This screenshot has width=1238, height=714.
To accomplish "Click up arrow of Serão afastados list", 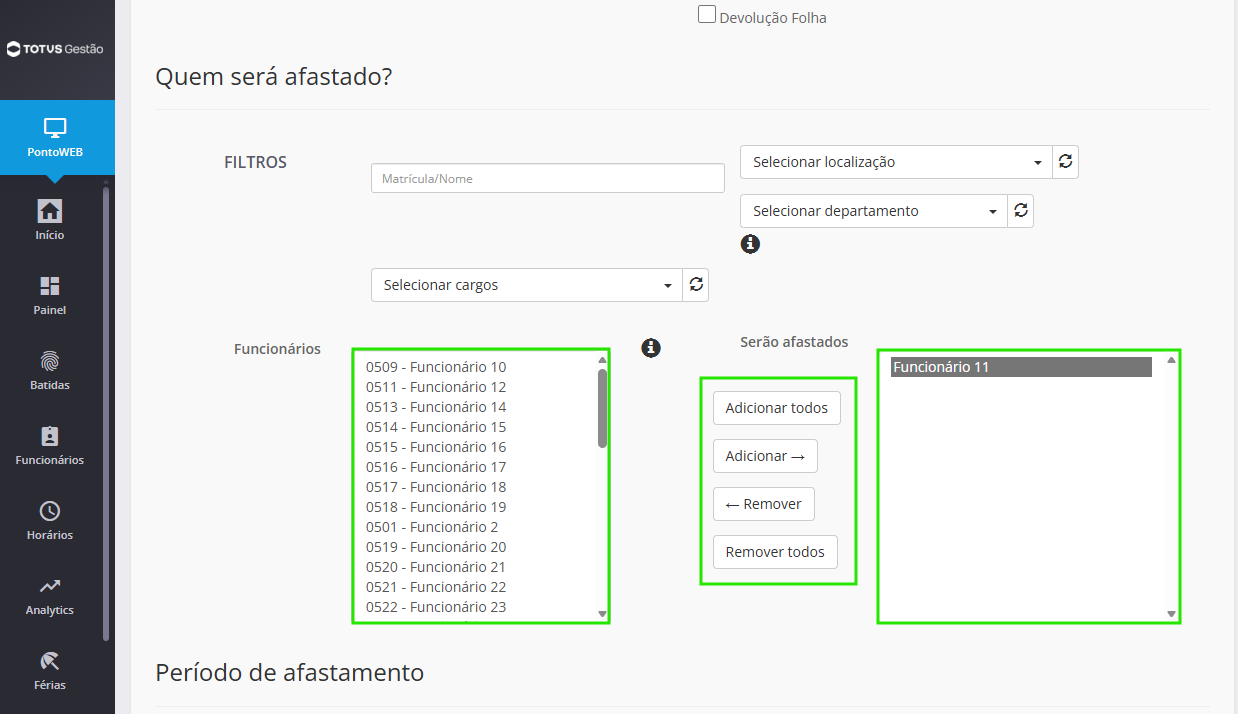I will (1171, 360).
